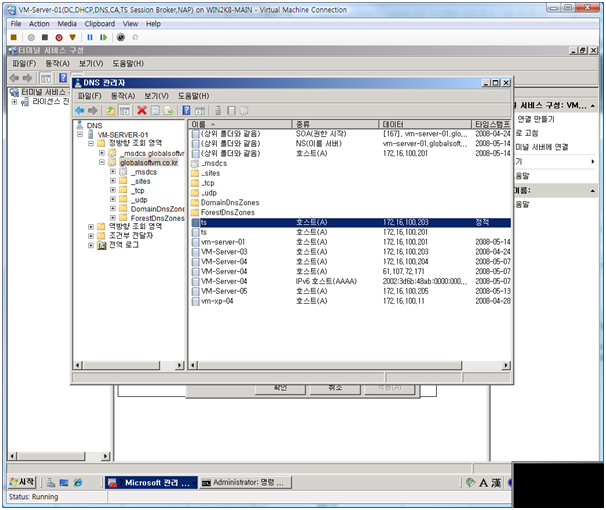The height and width of the screenshot is (510, 606).
Task: Sort by the 종류 column header
Action: click(x=335, y=124)
